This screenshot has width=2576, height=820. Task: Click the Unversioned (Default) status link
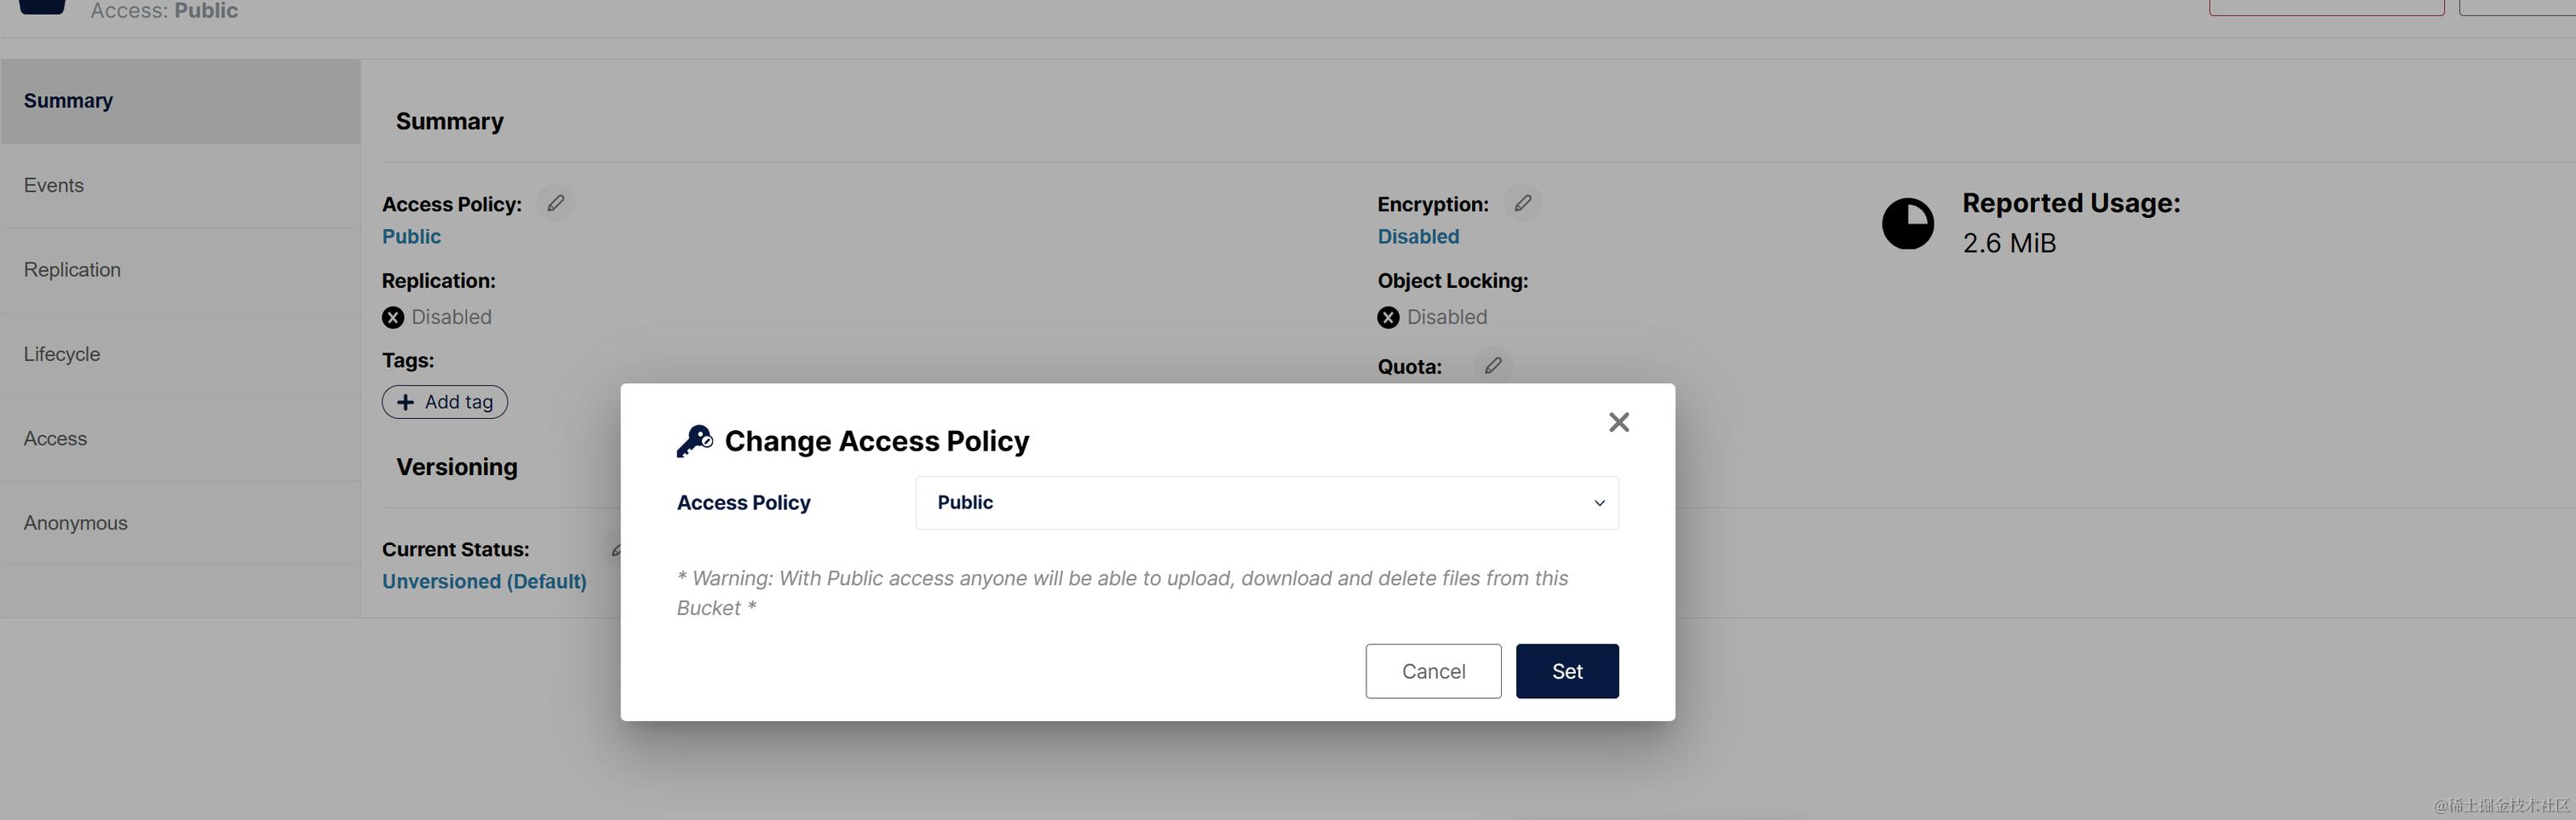(x=484, y=581)
